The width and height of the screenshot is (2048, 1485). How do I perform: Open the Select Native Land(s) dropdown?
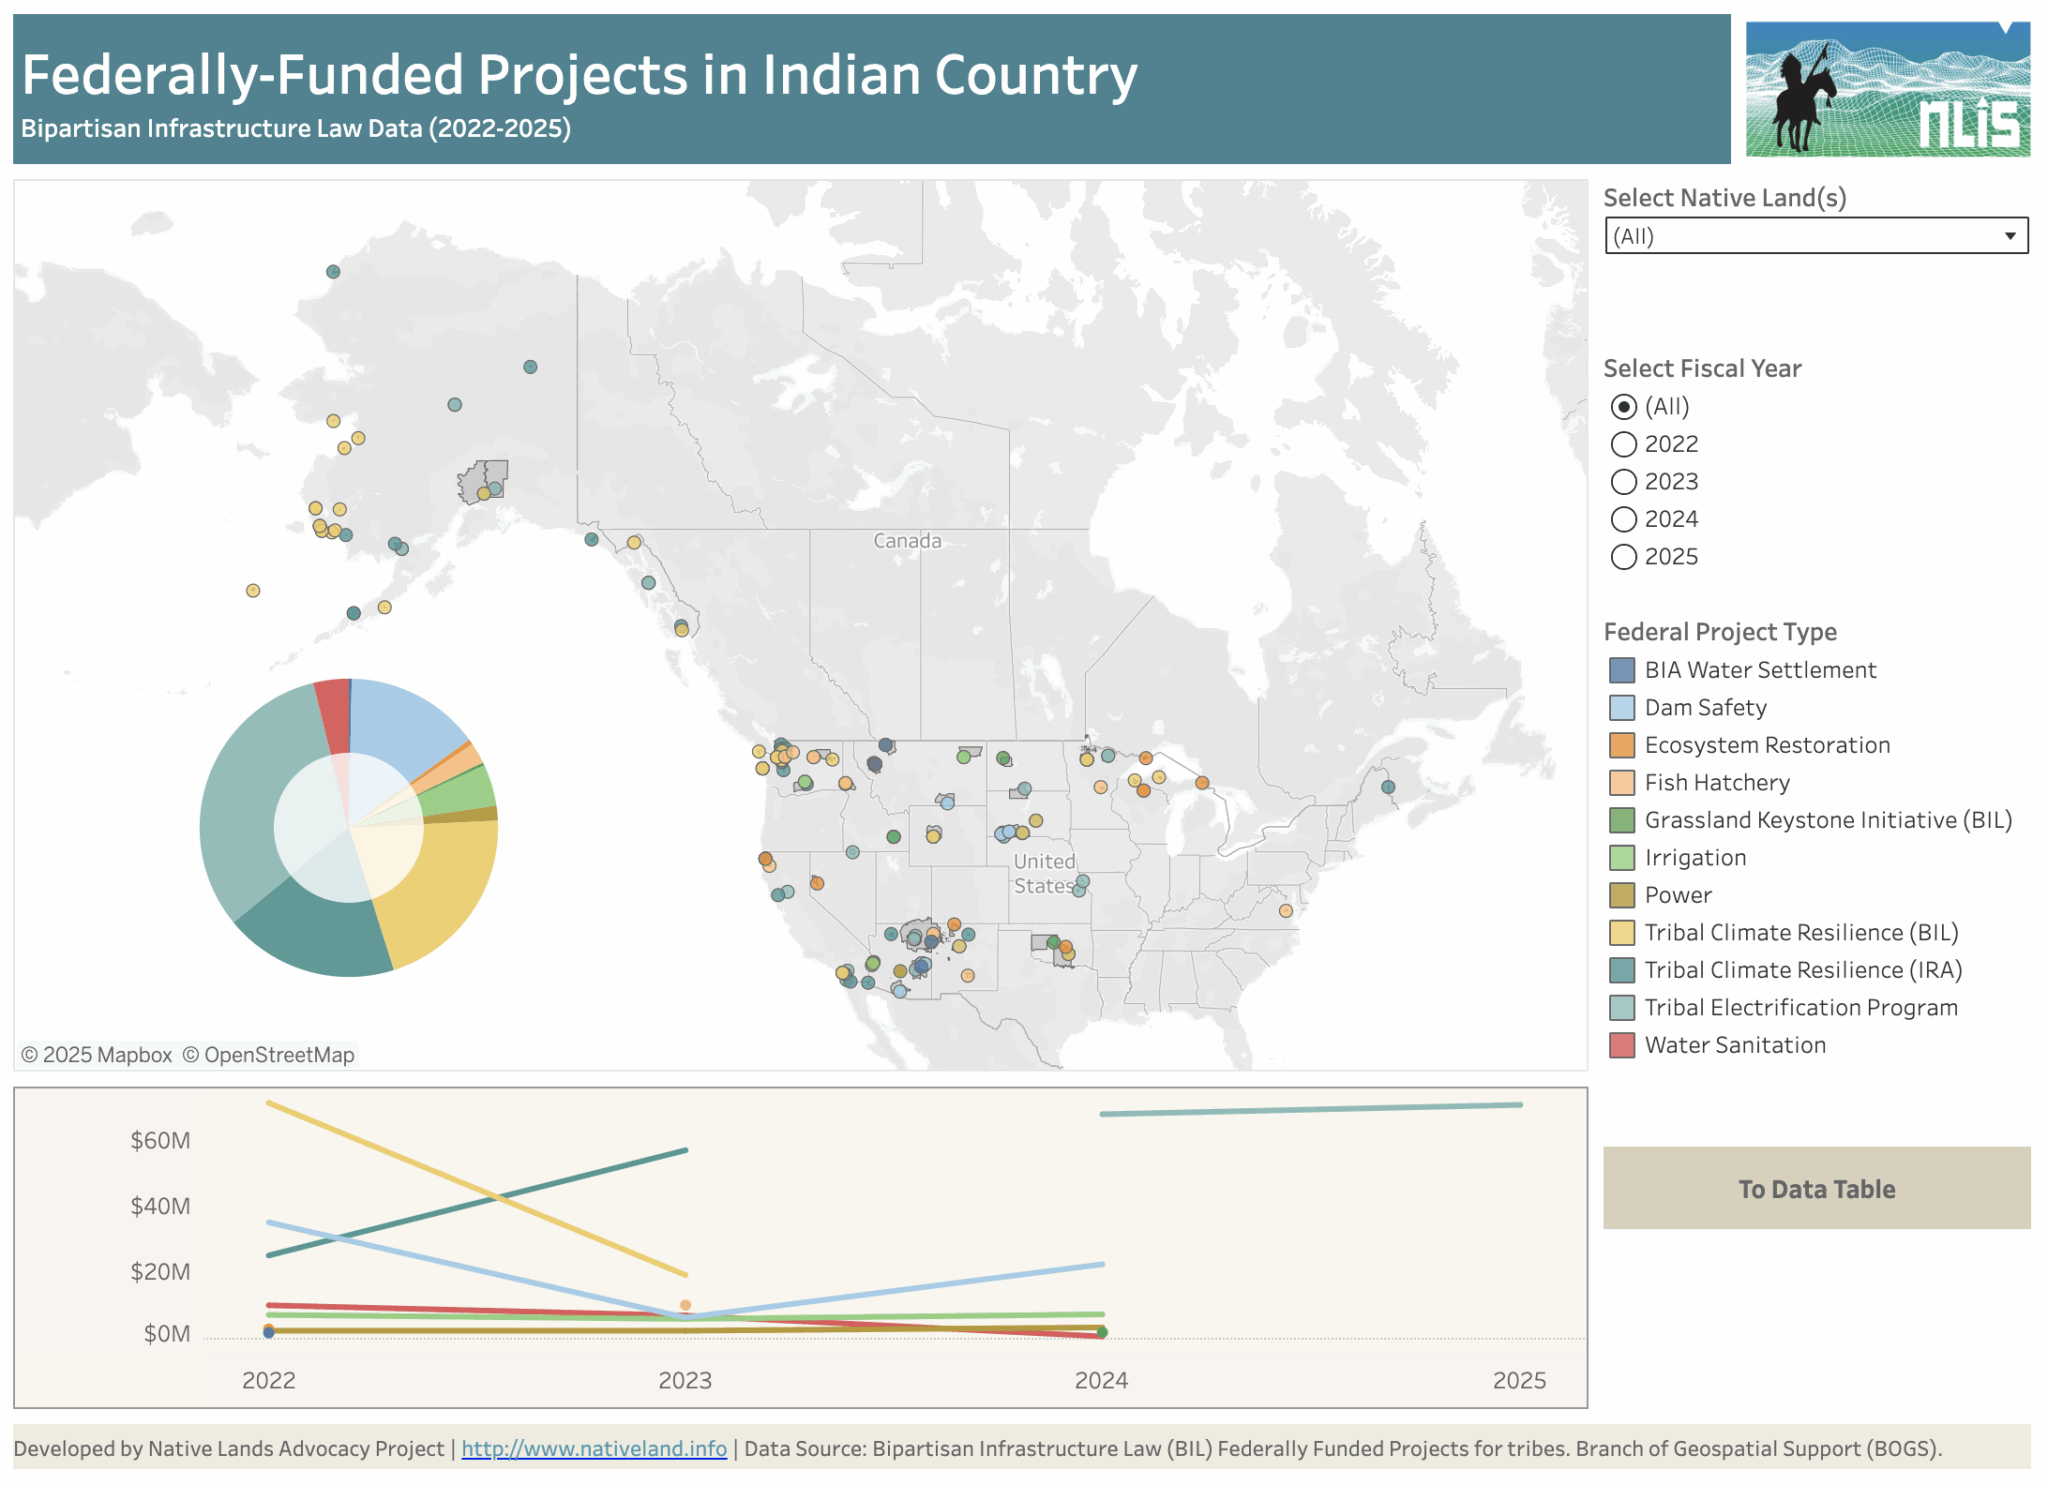(1815, 237)
